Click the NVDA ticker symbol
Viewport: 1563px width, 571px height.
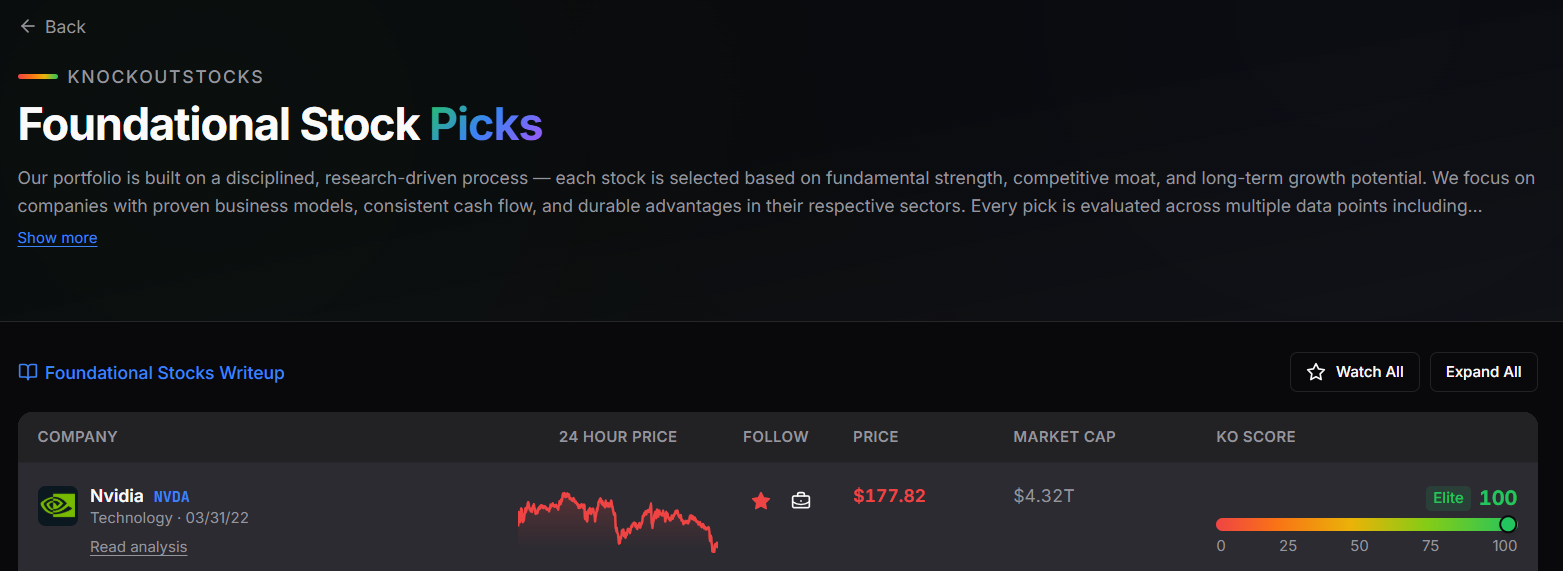tap(171, 497)
